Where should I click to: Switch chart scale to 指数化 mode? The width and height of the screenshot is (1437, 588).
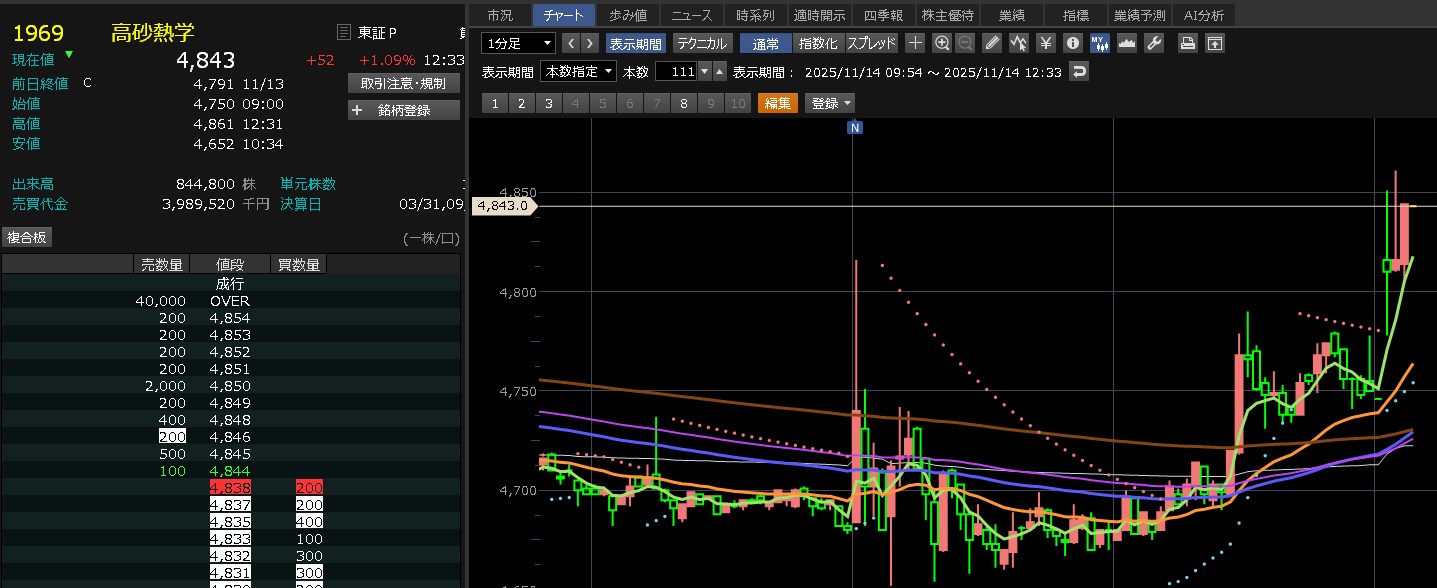tap(818, 43)
